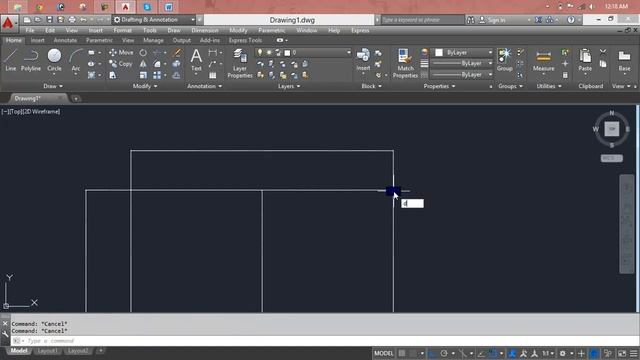This screenshot has height=360, width=640.
Task: Expand the Annotation panel
Action: (204, 86)
